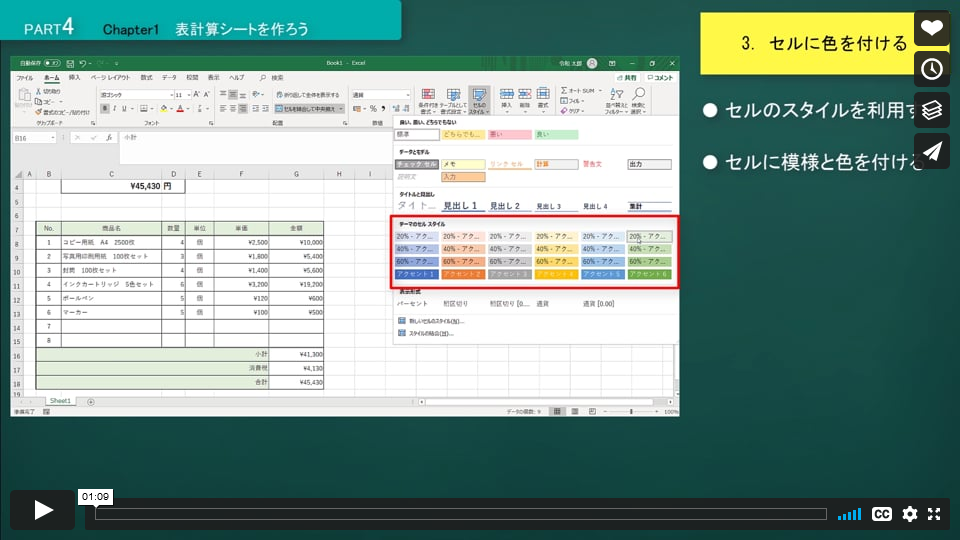Click insert function fx icon

point(108,138)
